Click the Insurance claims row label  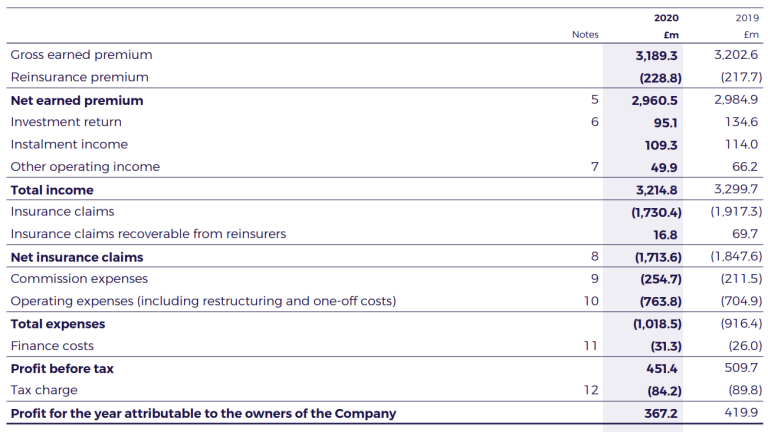point(62,212)
